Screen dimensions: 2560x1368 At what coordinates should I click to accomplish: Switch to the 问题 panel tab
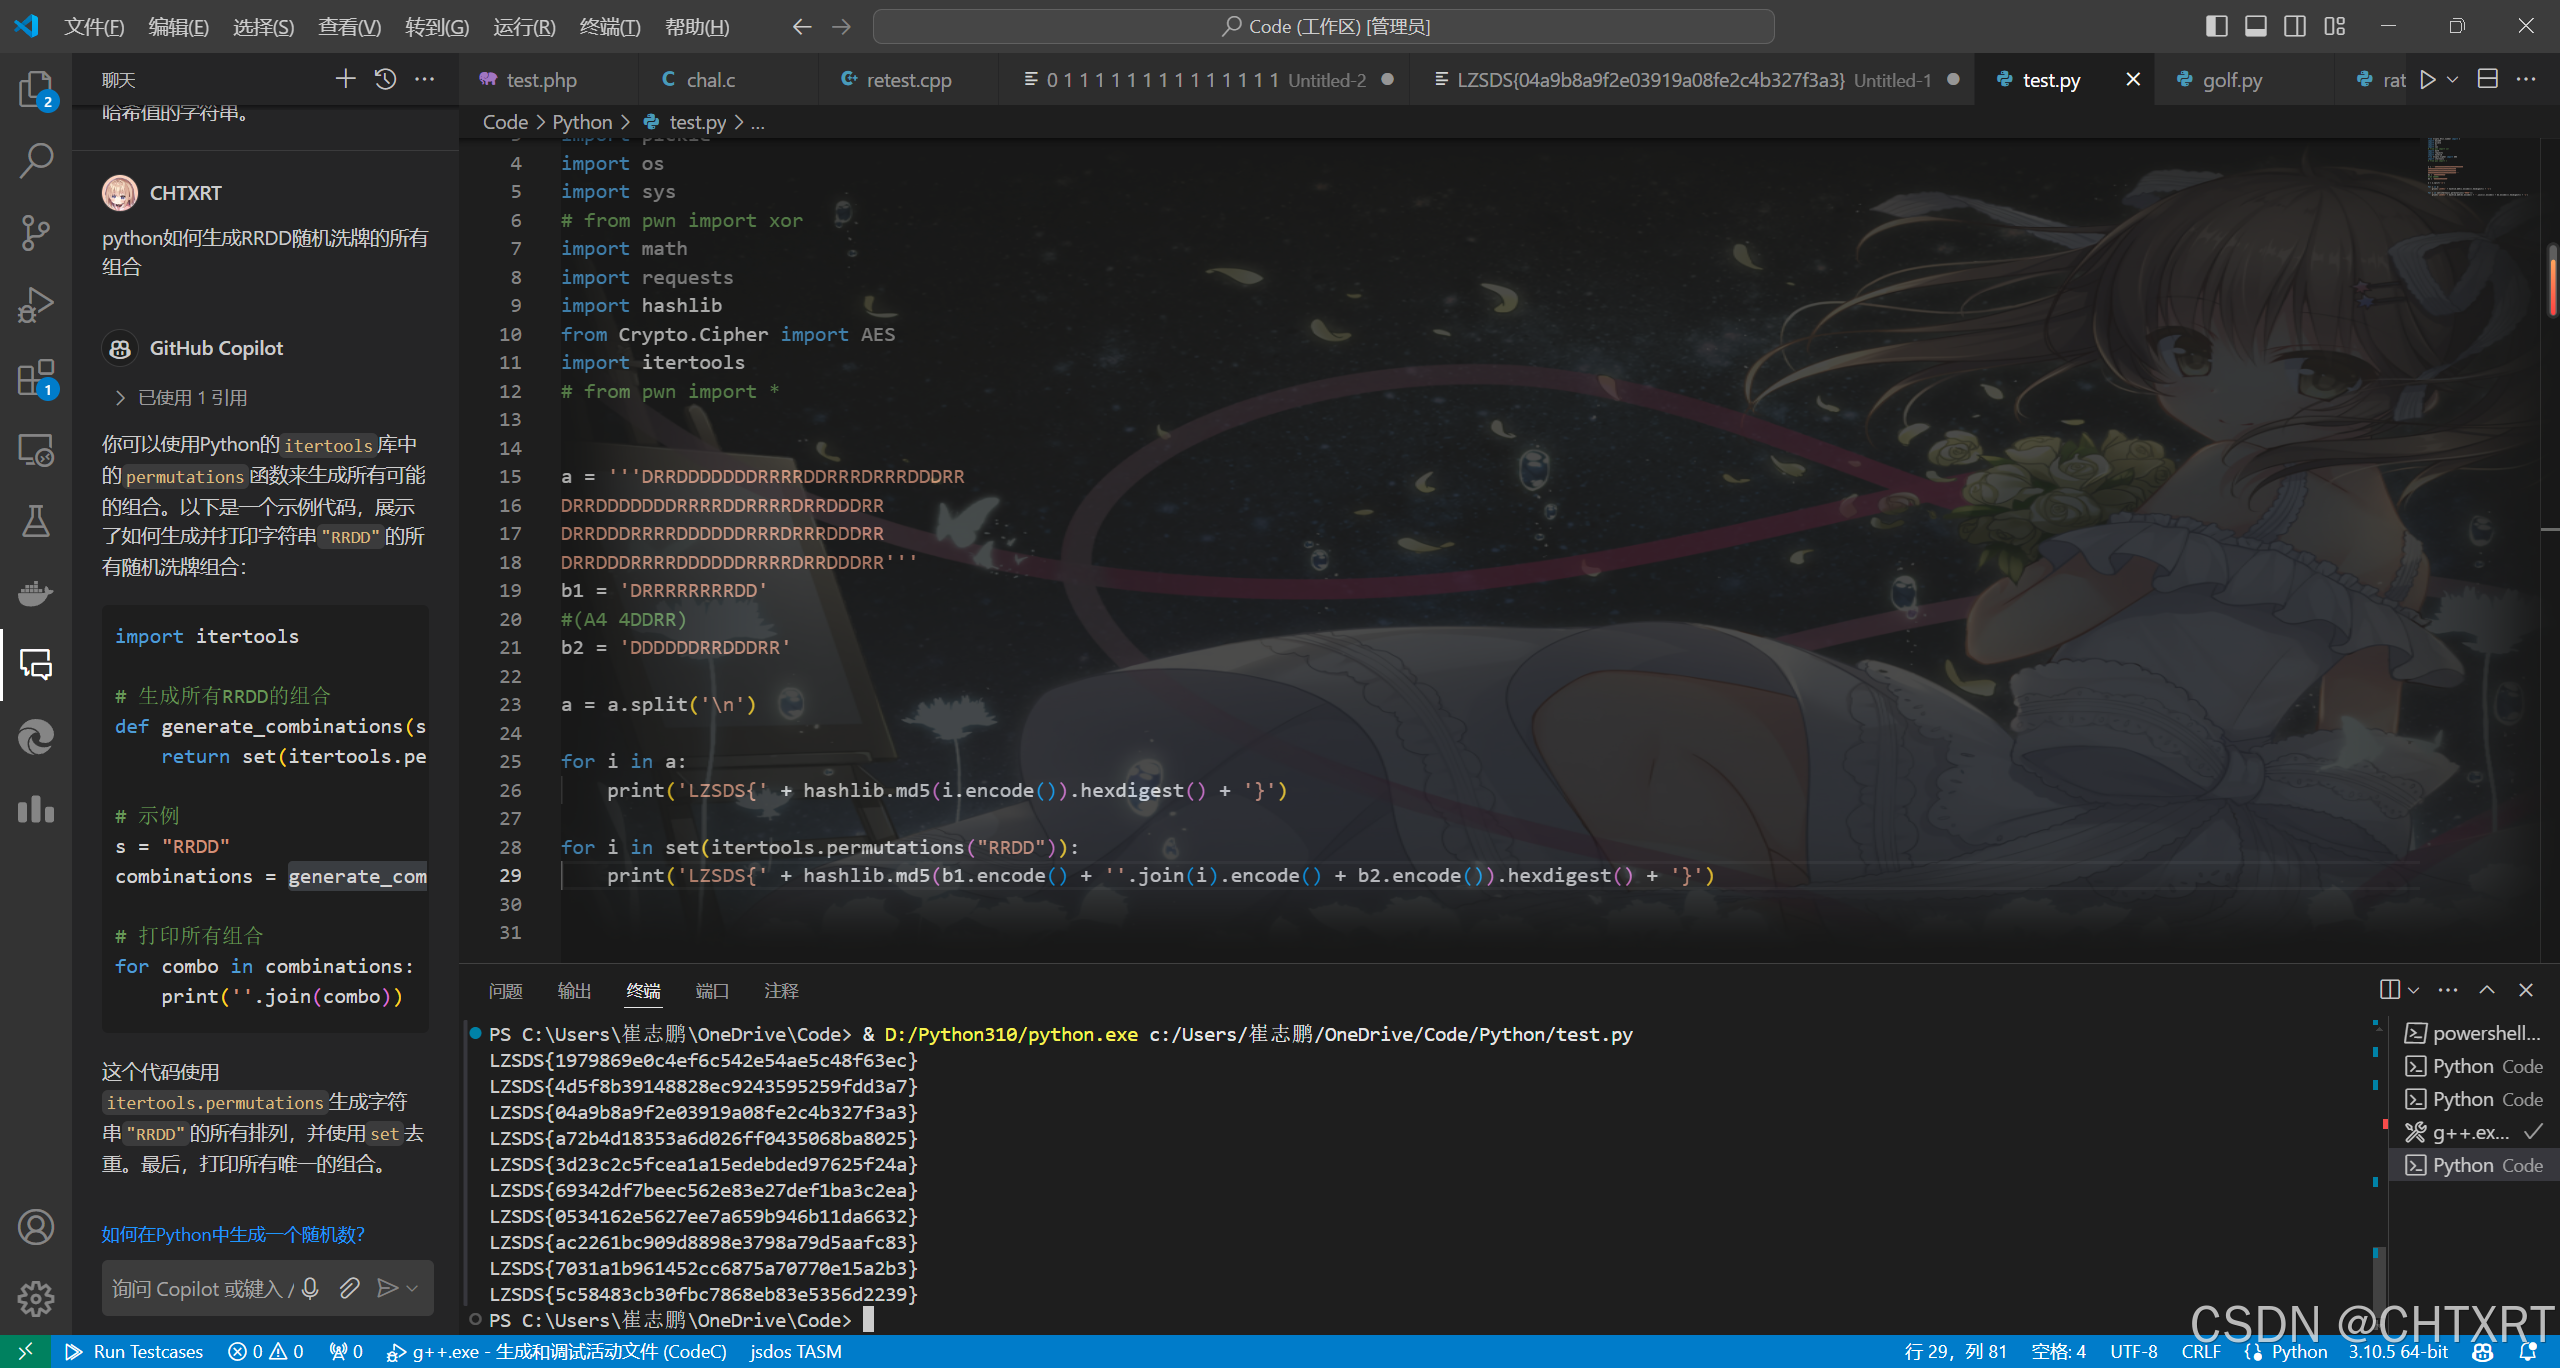point(506,991)
